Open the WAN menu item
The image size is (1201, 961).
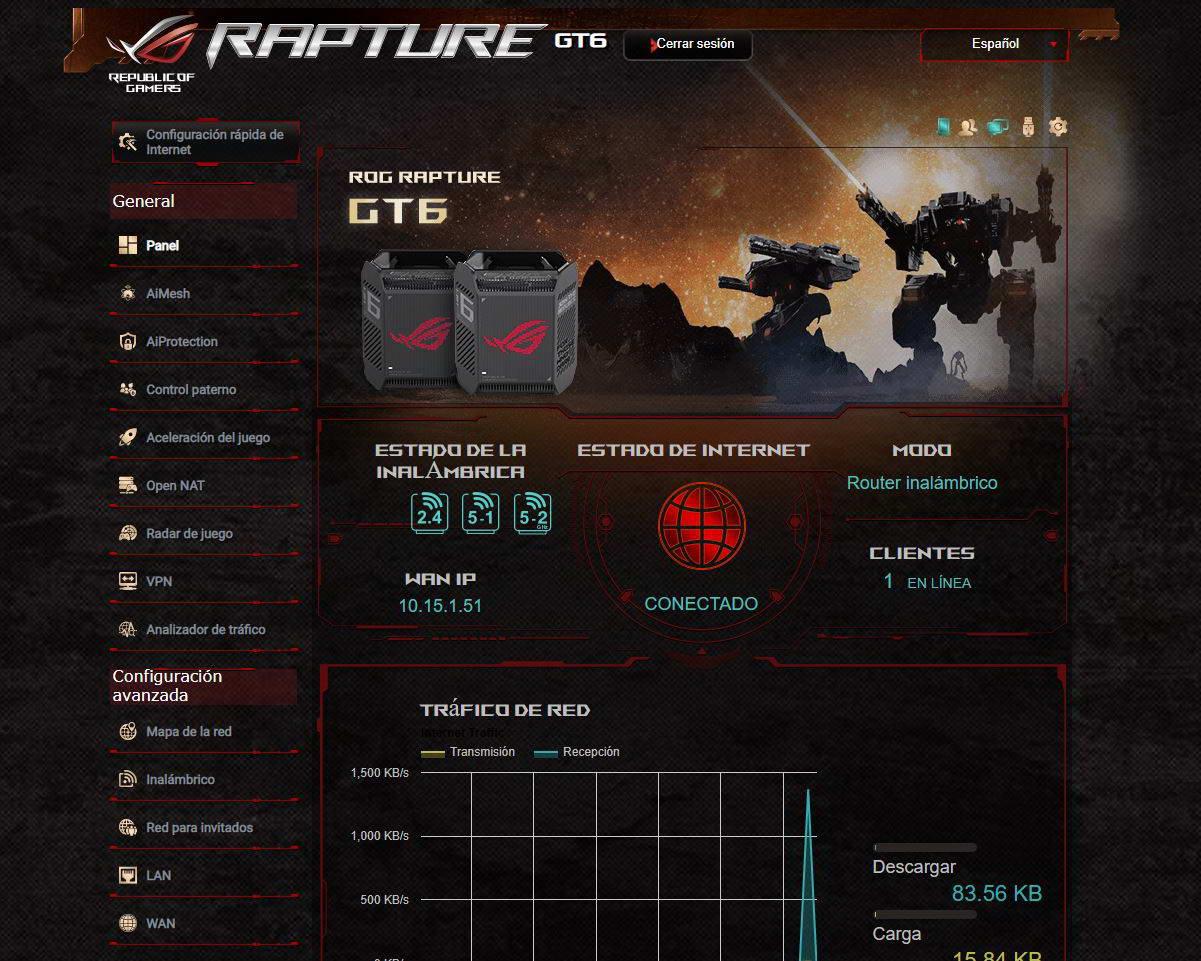(204, 923)
